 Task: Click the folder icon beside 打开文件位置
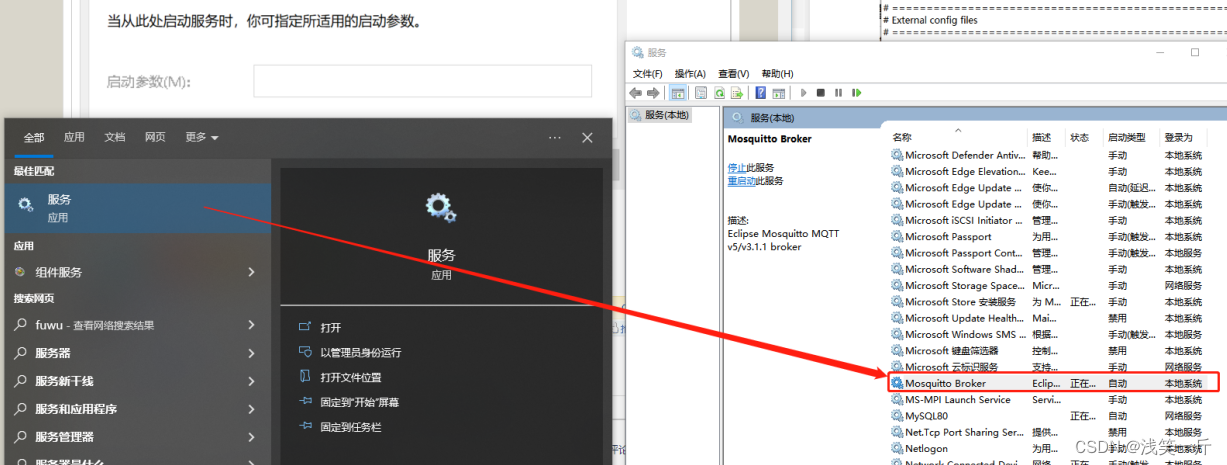tap(306, 377)
